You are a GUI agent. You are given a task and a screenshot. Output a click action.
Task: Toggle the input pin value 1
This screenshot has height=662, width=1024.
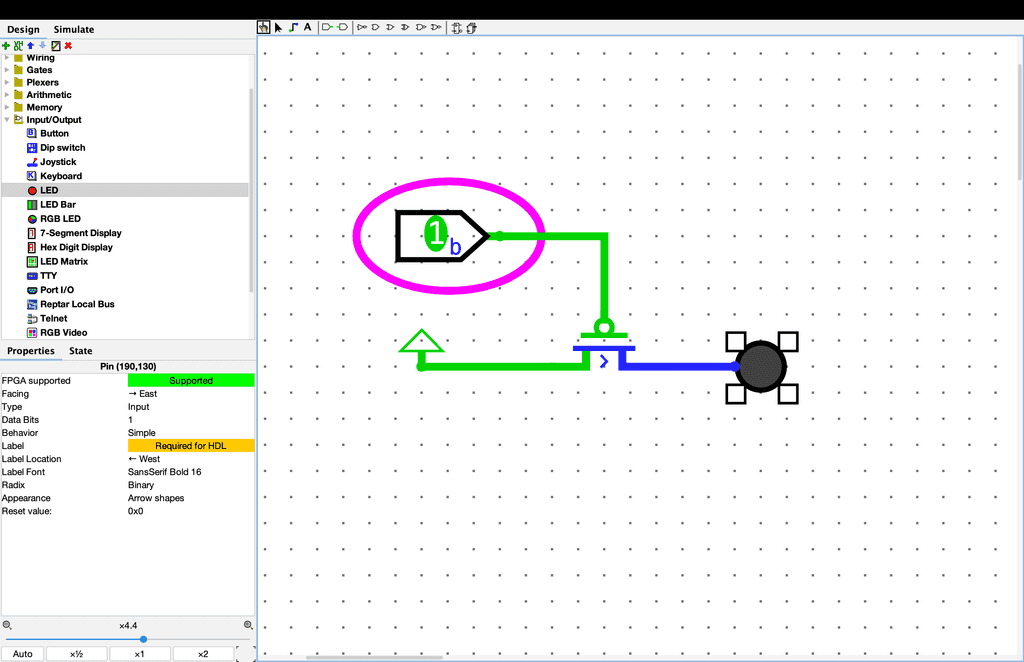435,235
